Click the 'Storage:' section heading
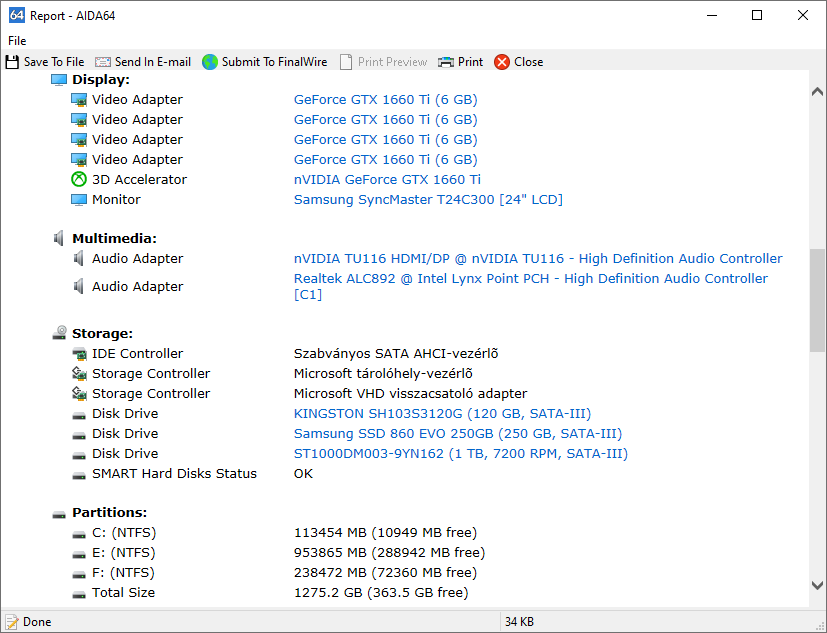 coord(102,333)
